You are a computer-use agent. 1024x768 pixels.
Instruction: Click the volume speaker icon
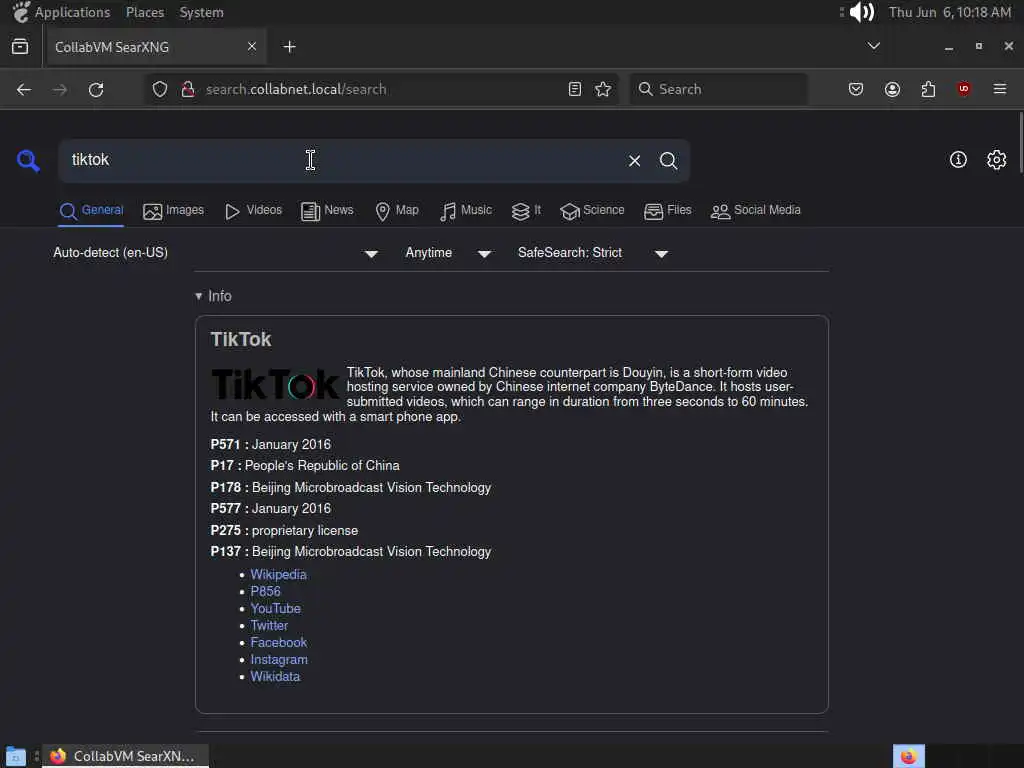click(x=862, y=12)
